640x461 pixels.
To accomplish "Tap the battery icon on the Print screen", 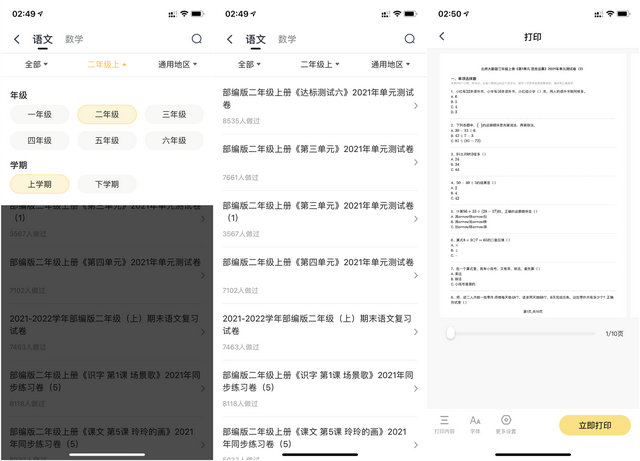I will coord(624,14).
